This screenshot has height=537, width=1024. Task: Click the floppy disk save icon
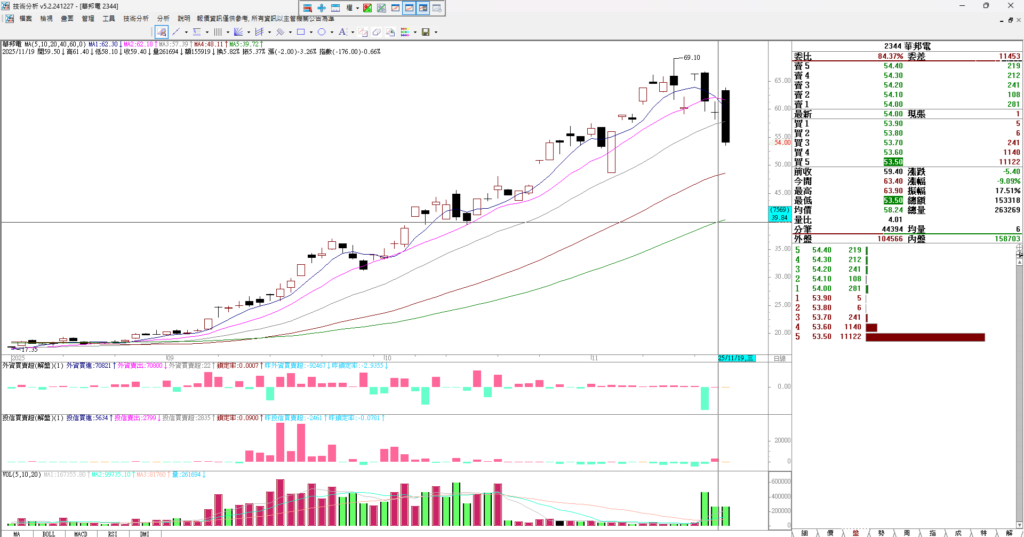coord(425,32)
